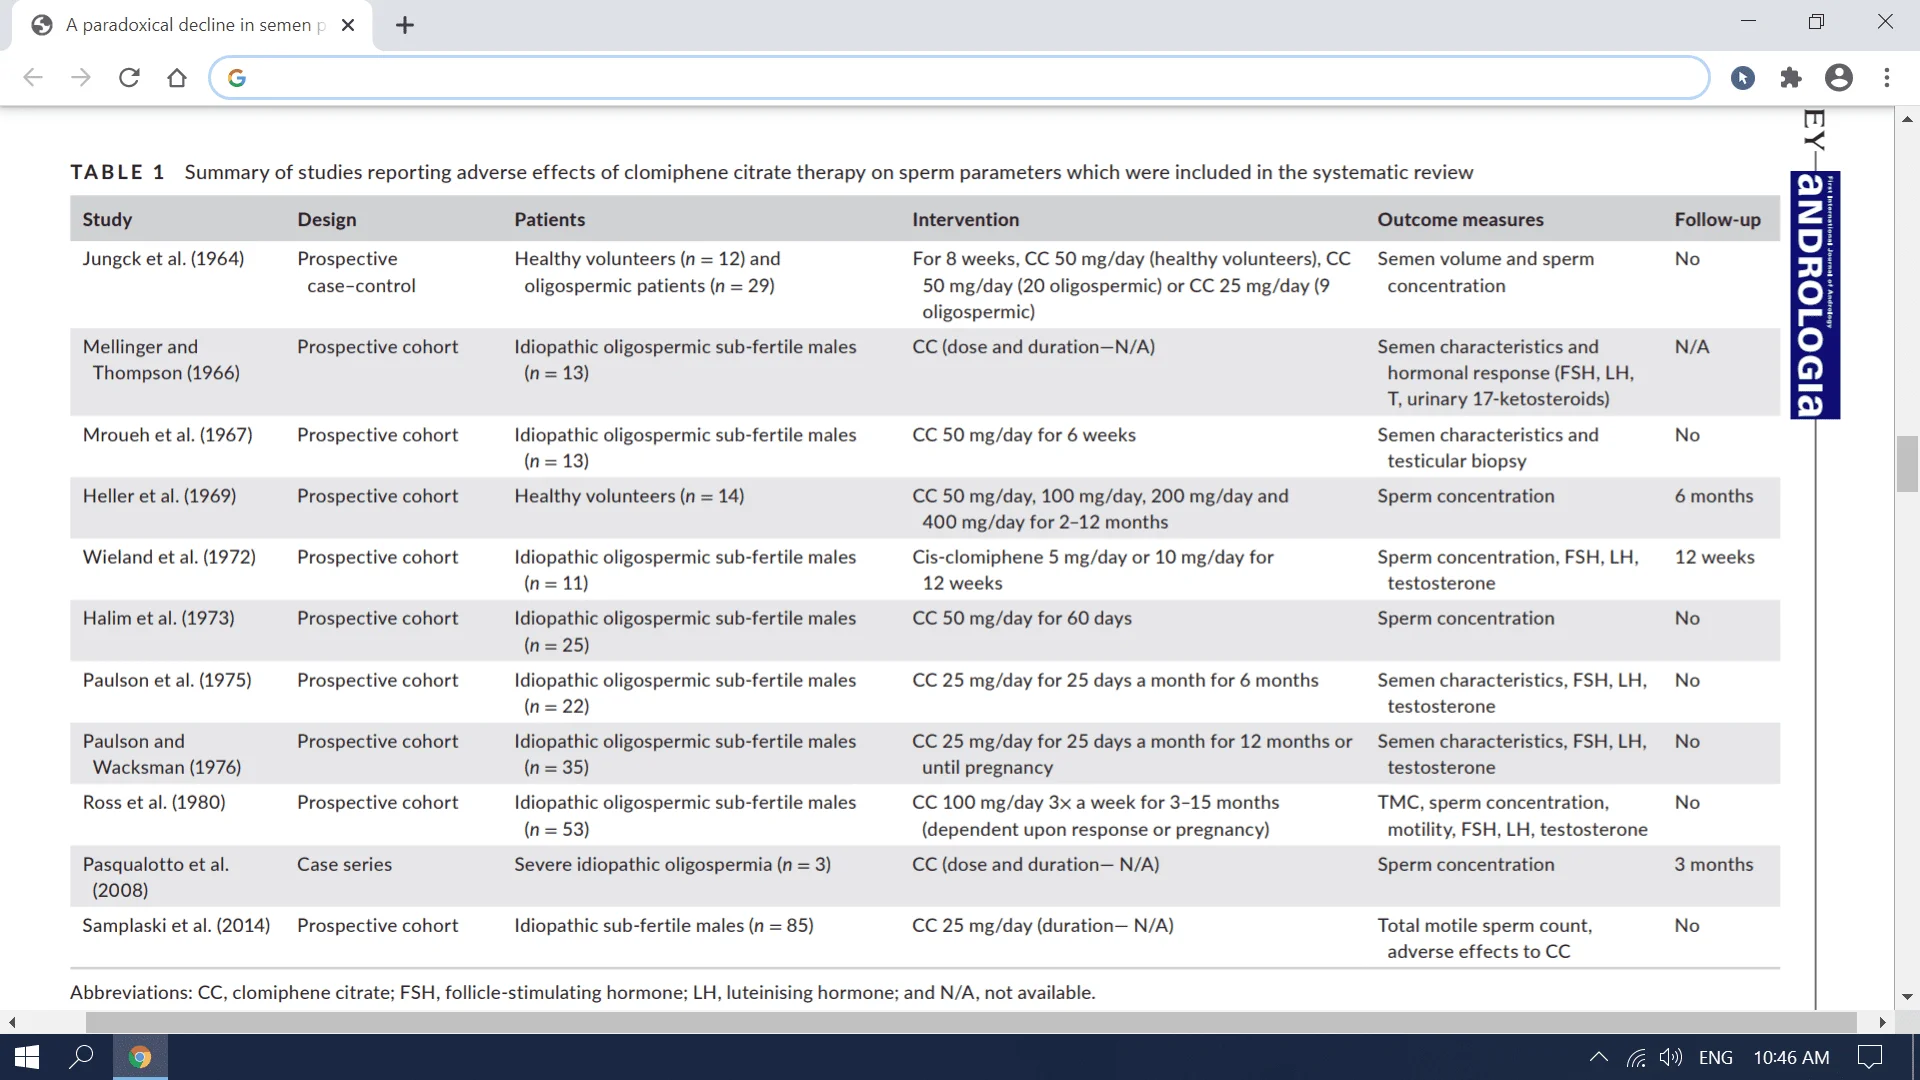Click the 10:46 AM clock

tap(1791, 1057)
